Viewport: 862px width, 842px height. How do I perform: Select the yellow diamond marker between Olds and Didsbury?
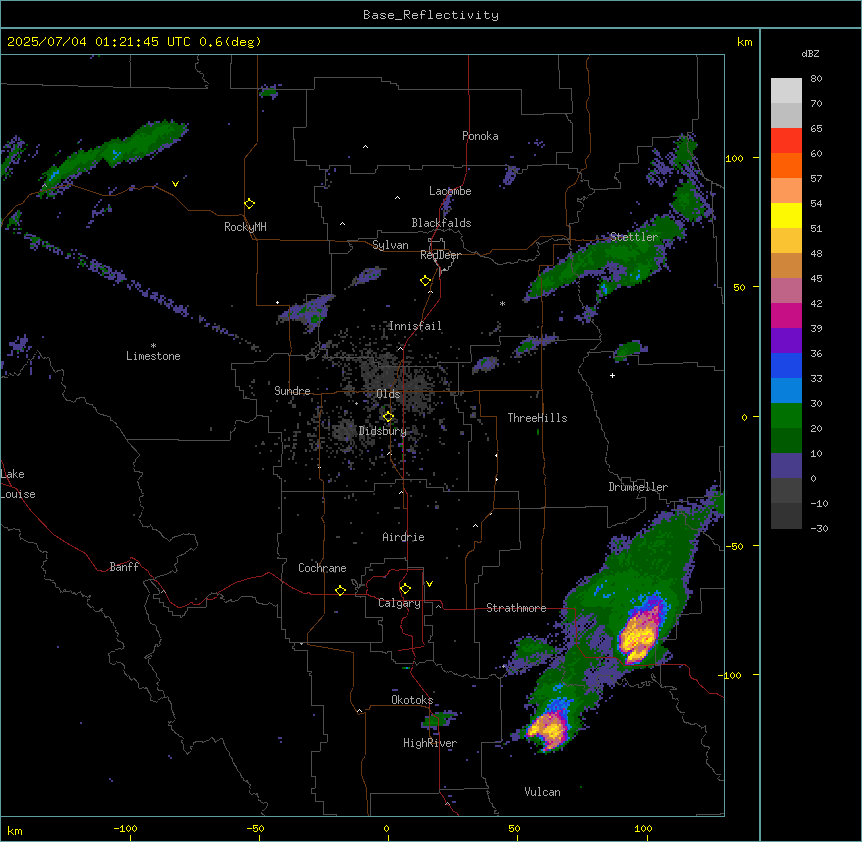coord(388,416)
